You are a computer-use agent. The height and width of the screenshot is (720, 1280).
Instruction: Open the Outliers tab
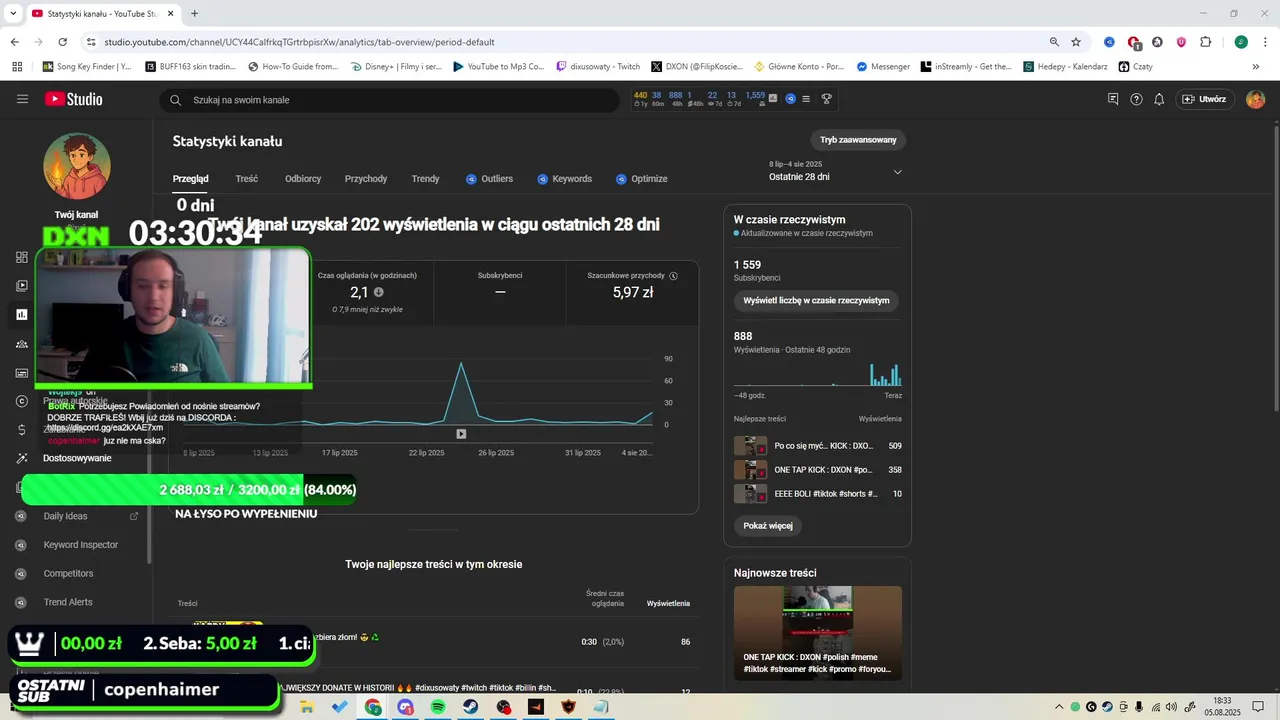(489, 179)
